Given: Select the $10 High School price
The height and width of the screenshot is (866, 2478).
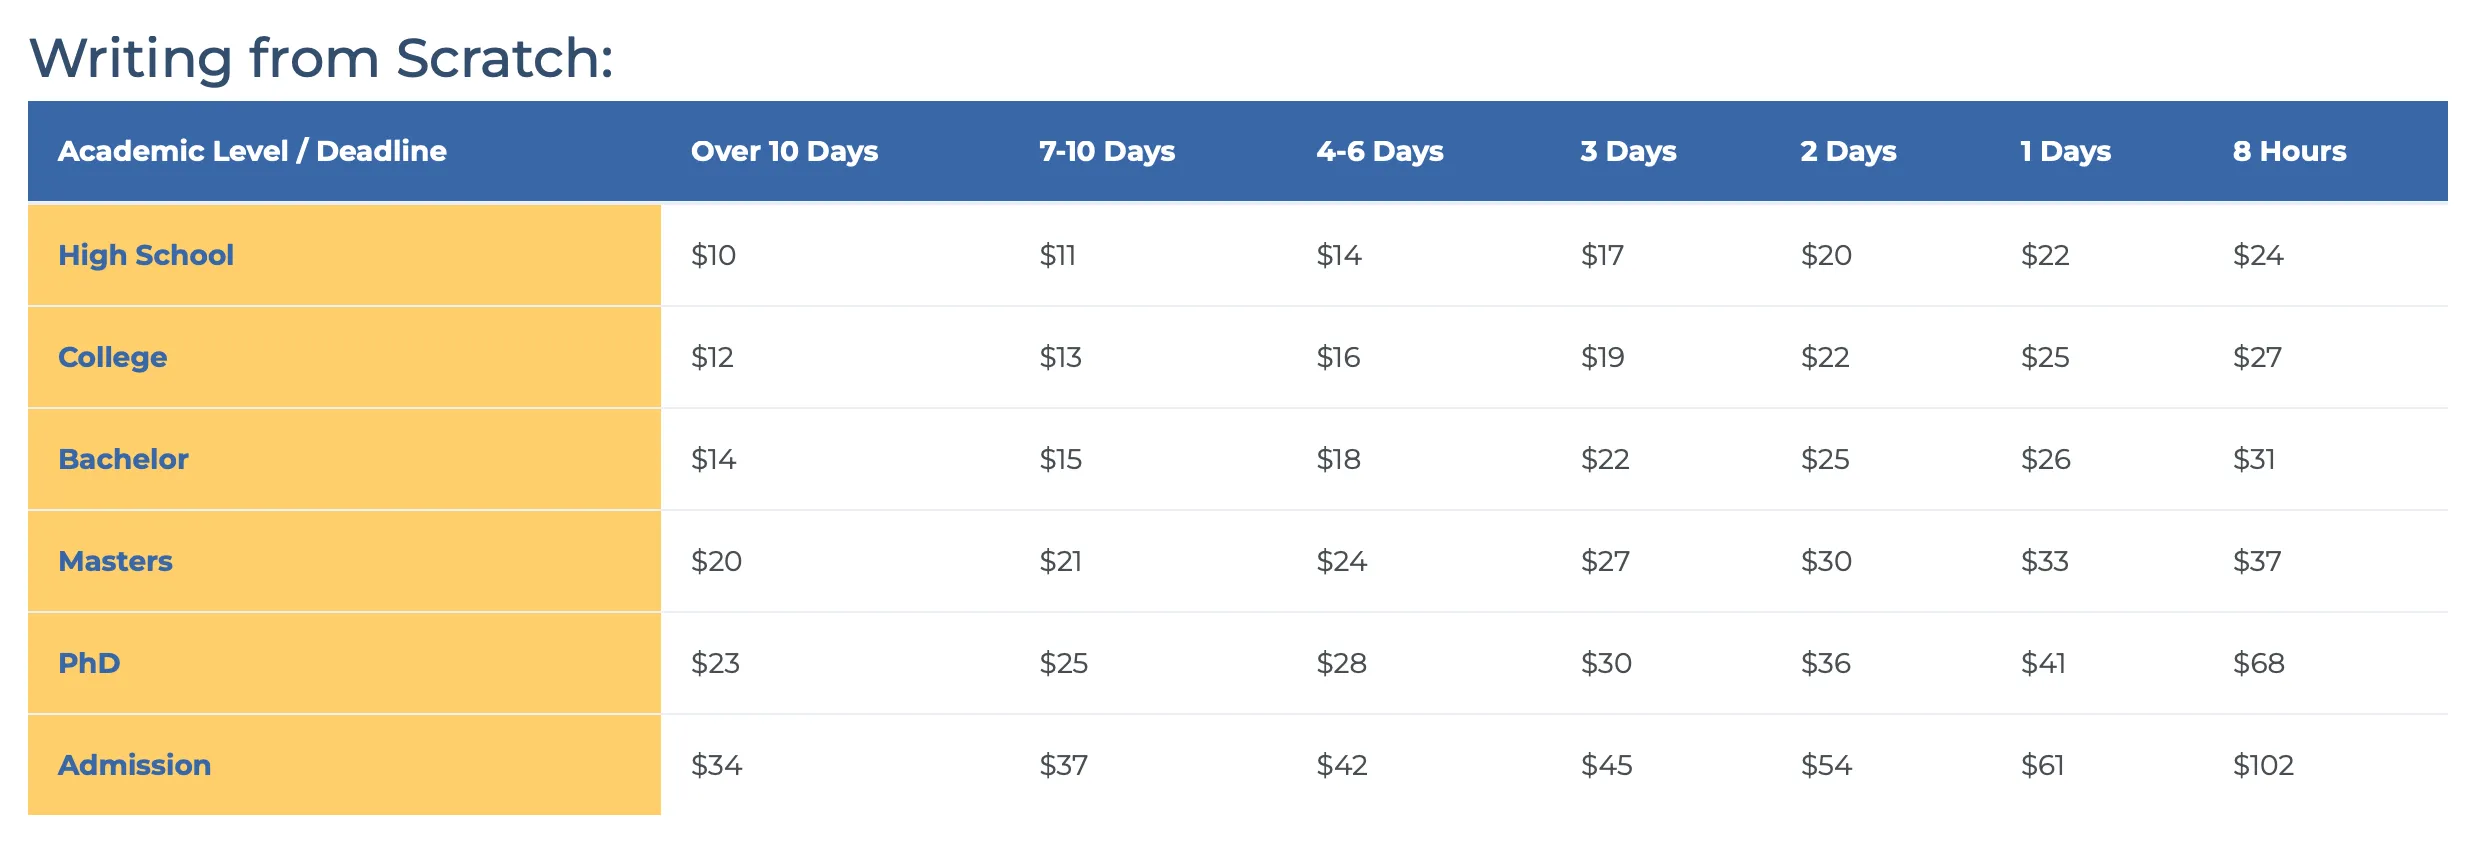Looking at the screenshot, I should click(x=713, y=255).
